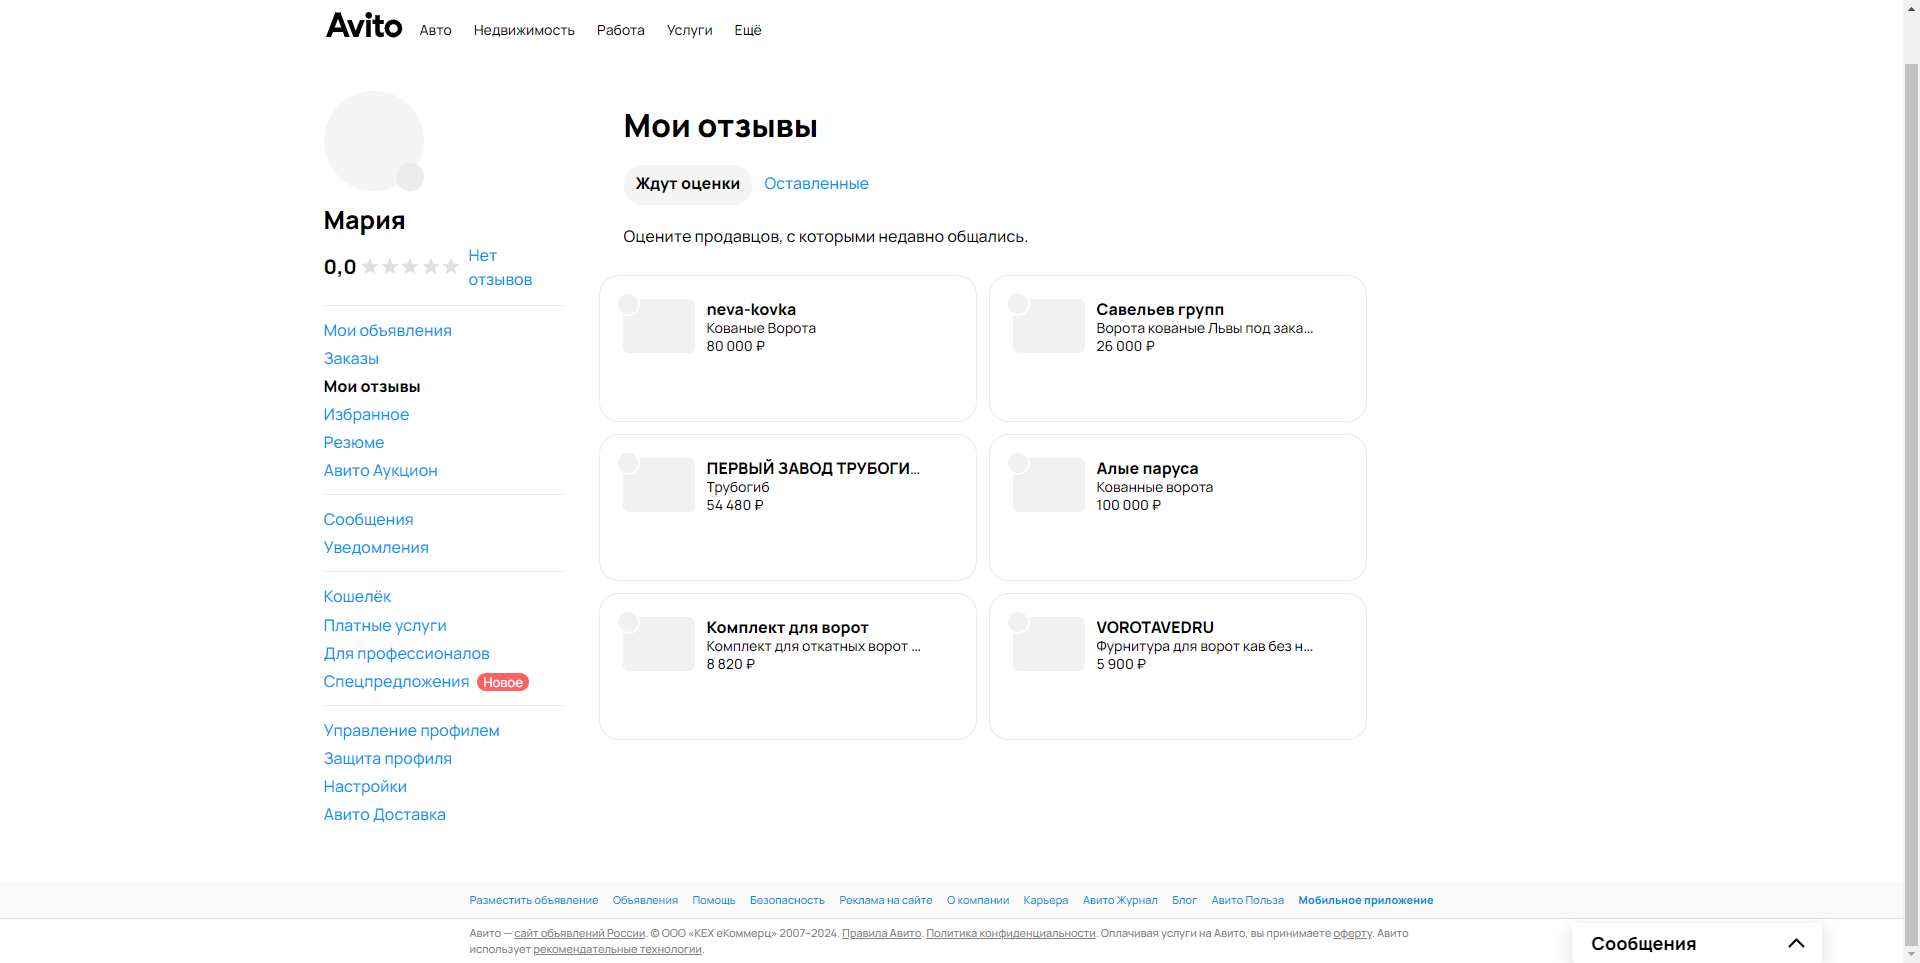Select Мои отзывы sidebar item
Image resolution: width=1920 pixels, height=963 pixels.
coord(371,386)
